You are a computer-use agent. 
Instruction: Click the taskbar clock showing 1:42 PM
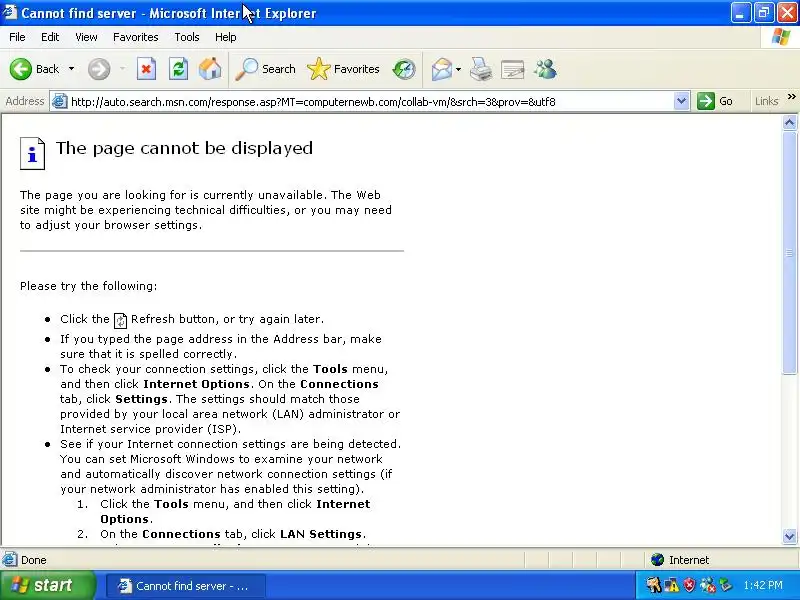763,585
